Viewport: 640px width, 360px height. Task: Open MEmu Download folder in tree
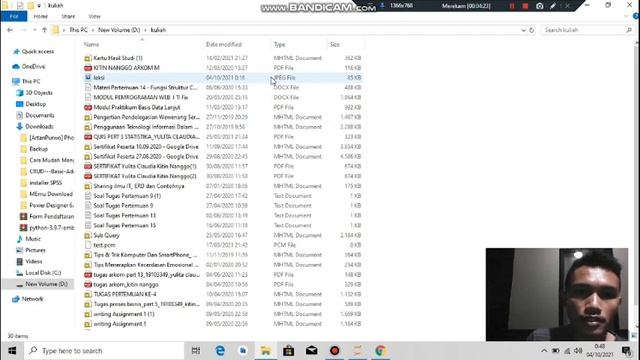point(51,194)
